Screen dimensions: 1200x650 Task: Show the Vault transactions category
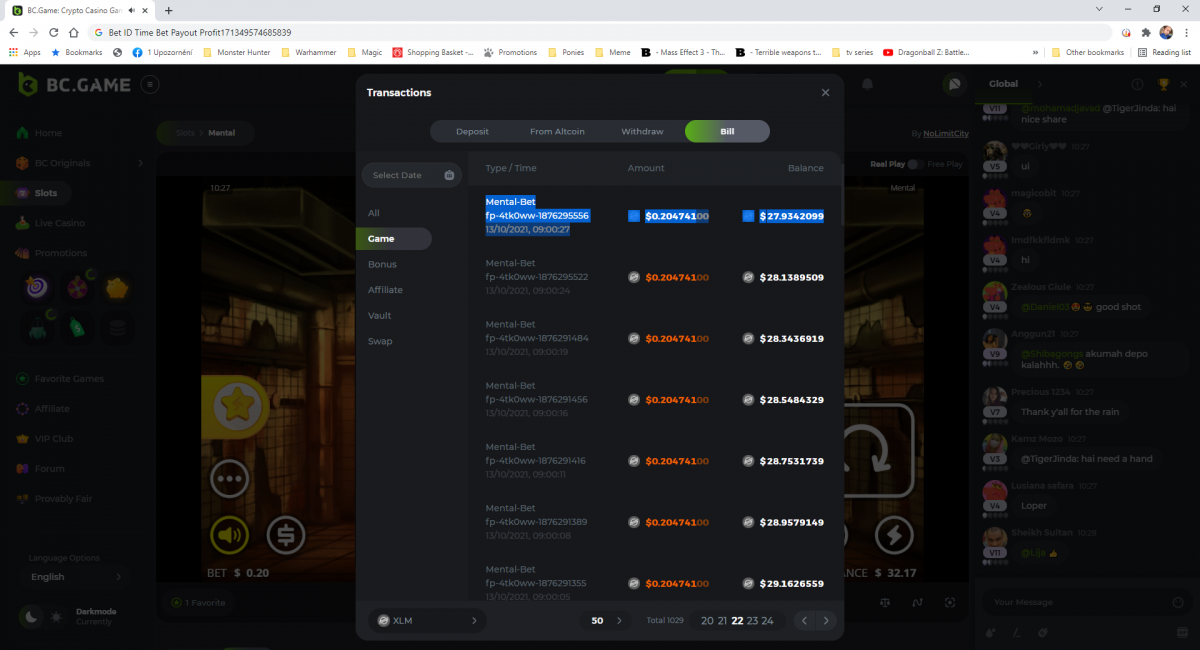[379, 315]
